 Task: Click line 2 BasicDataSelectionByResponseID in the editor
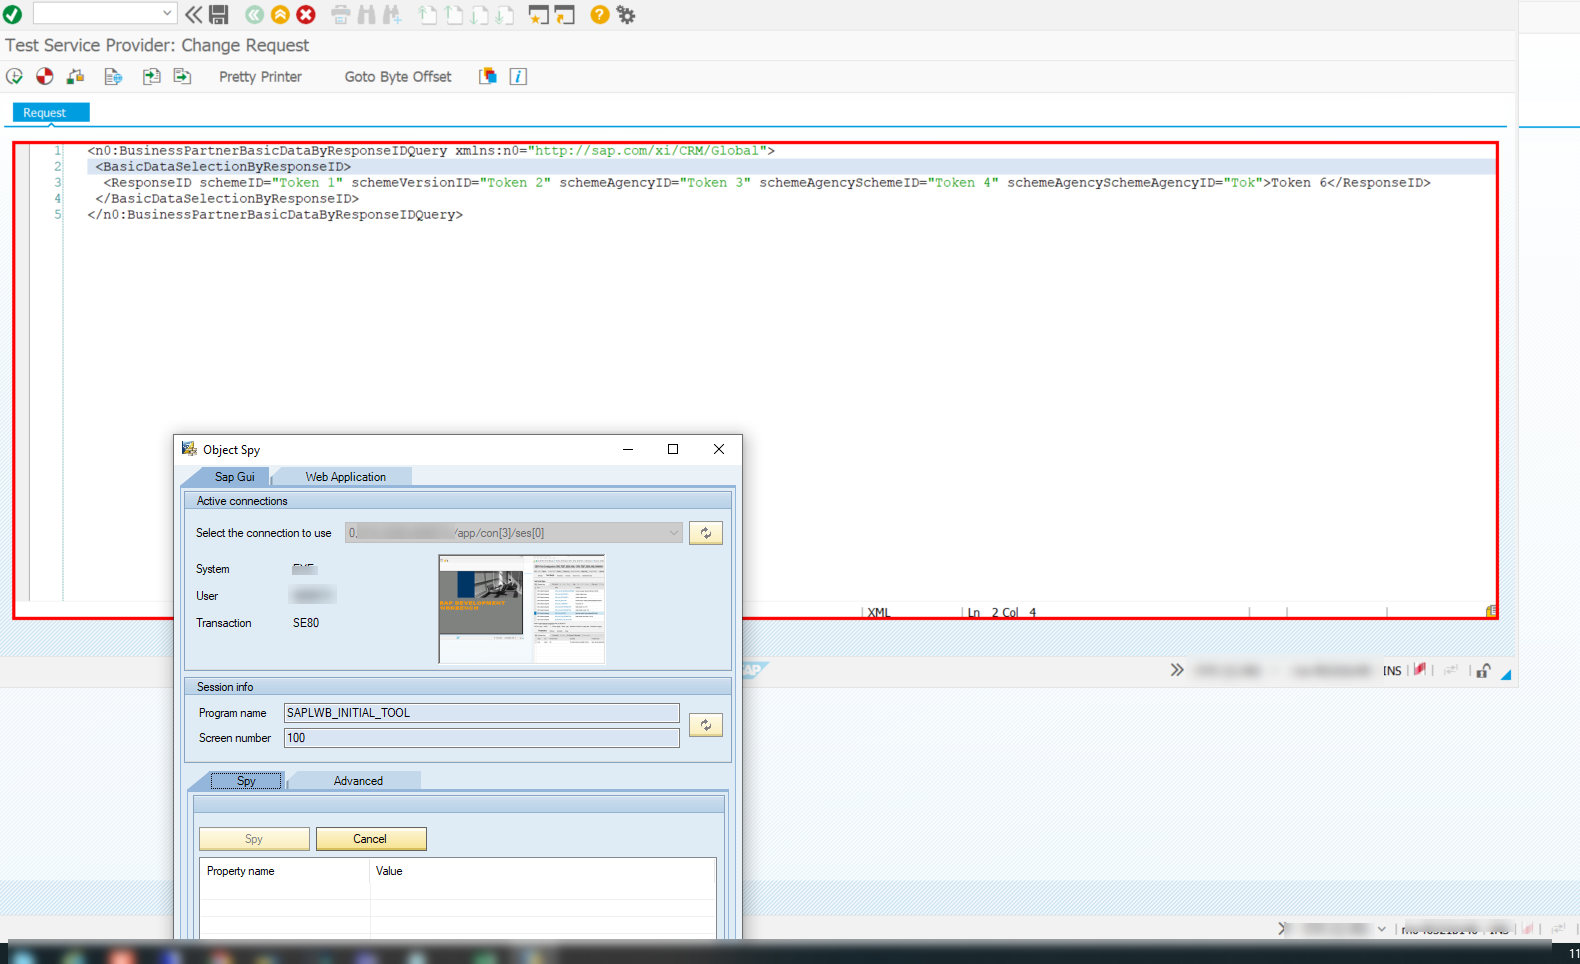[223, 167]
